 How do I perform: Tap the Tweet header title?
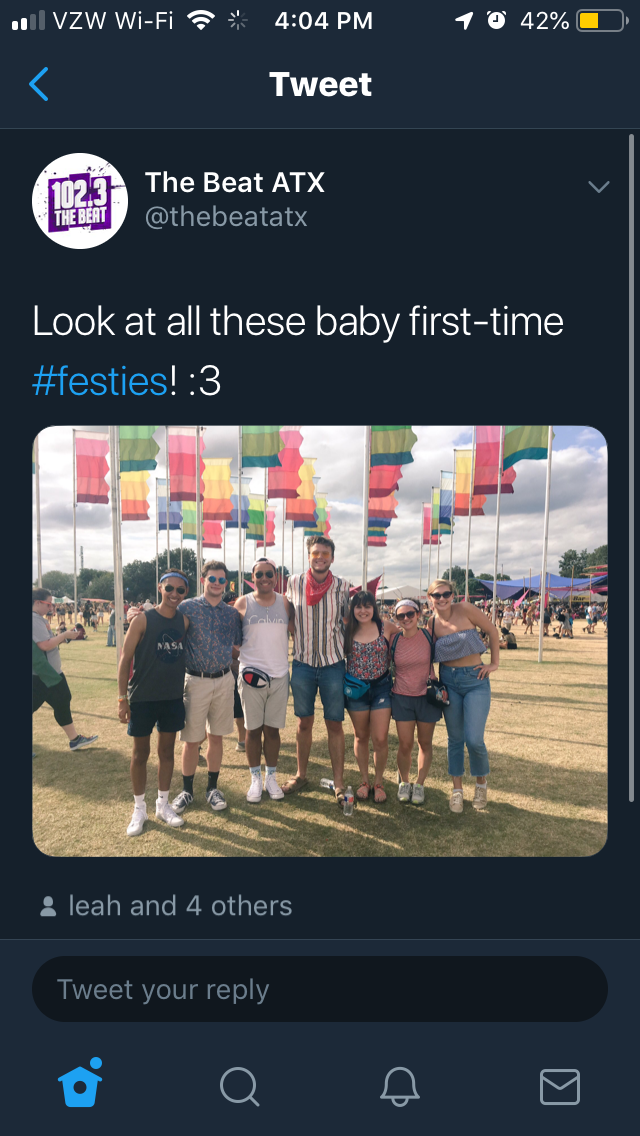click(320, 85)
